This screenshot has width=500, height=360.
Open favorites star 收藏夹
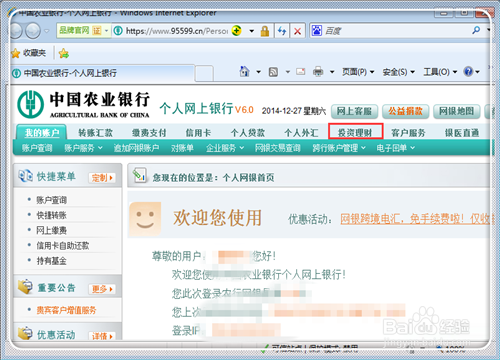(x=28, y=53)
